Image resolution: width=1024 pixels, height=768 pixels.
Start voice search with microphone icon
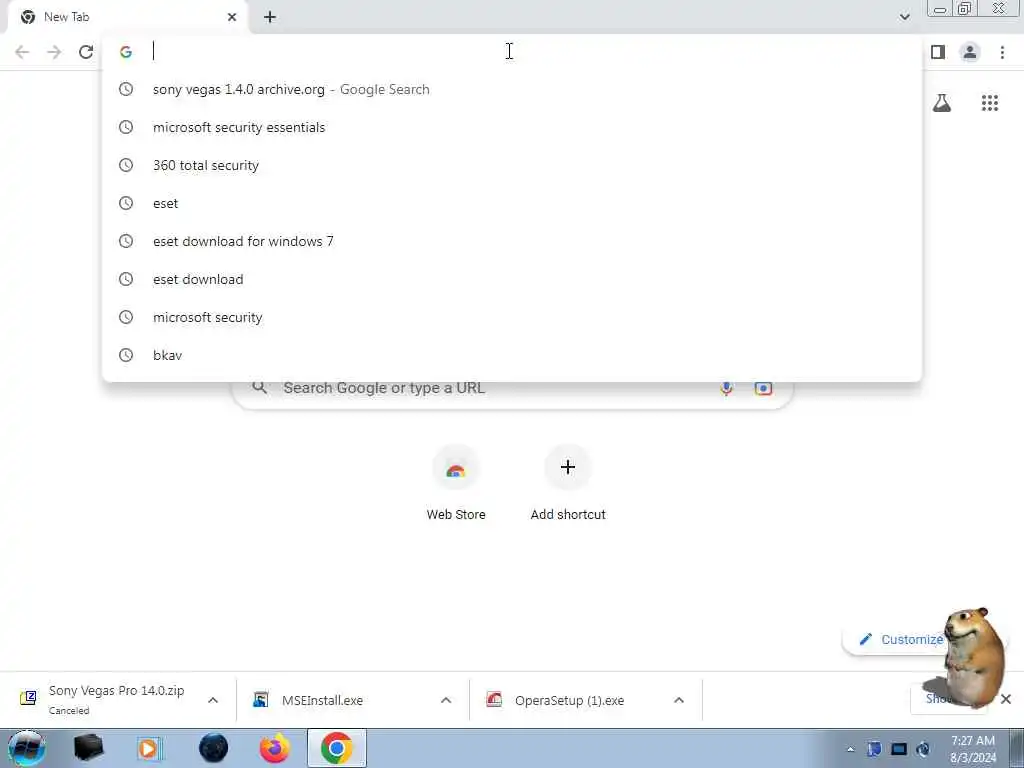[726, 388]
